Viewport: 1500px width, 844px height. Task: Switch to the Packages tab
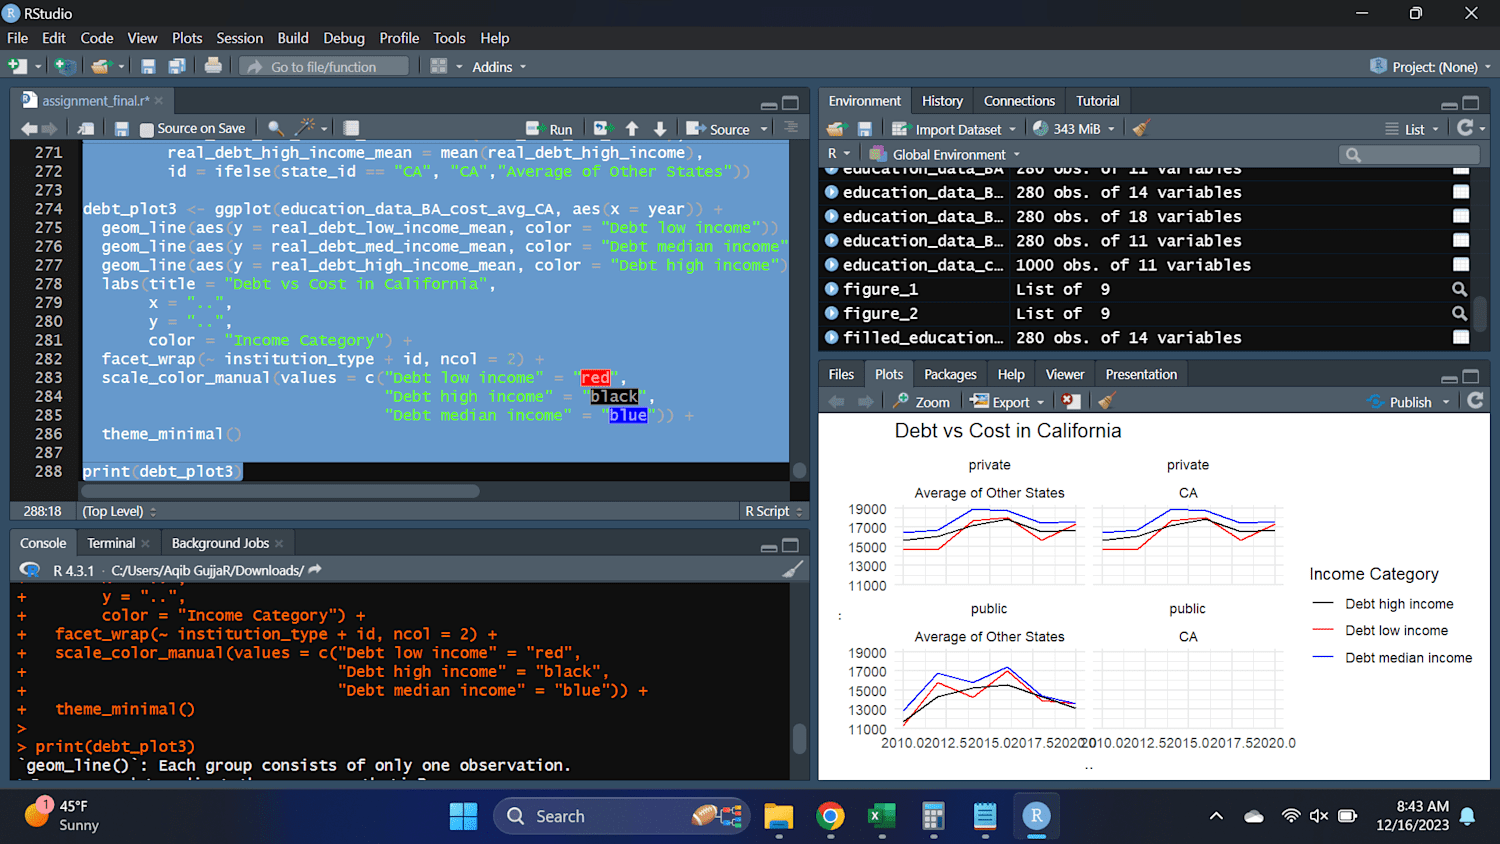coord(950,374)
